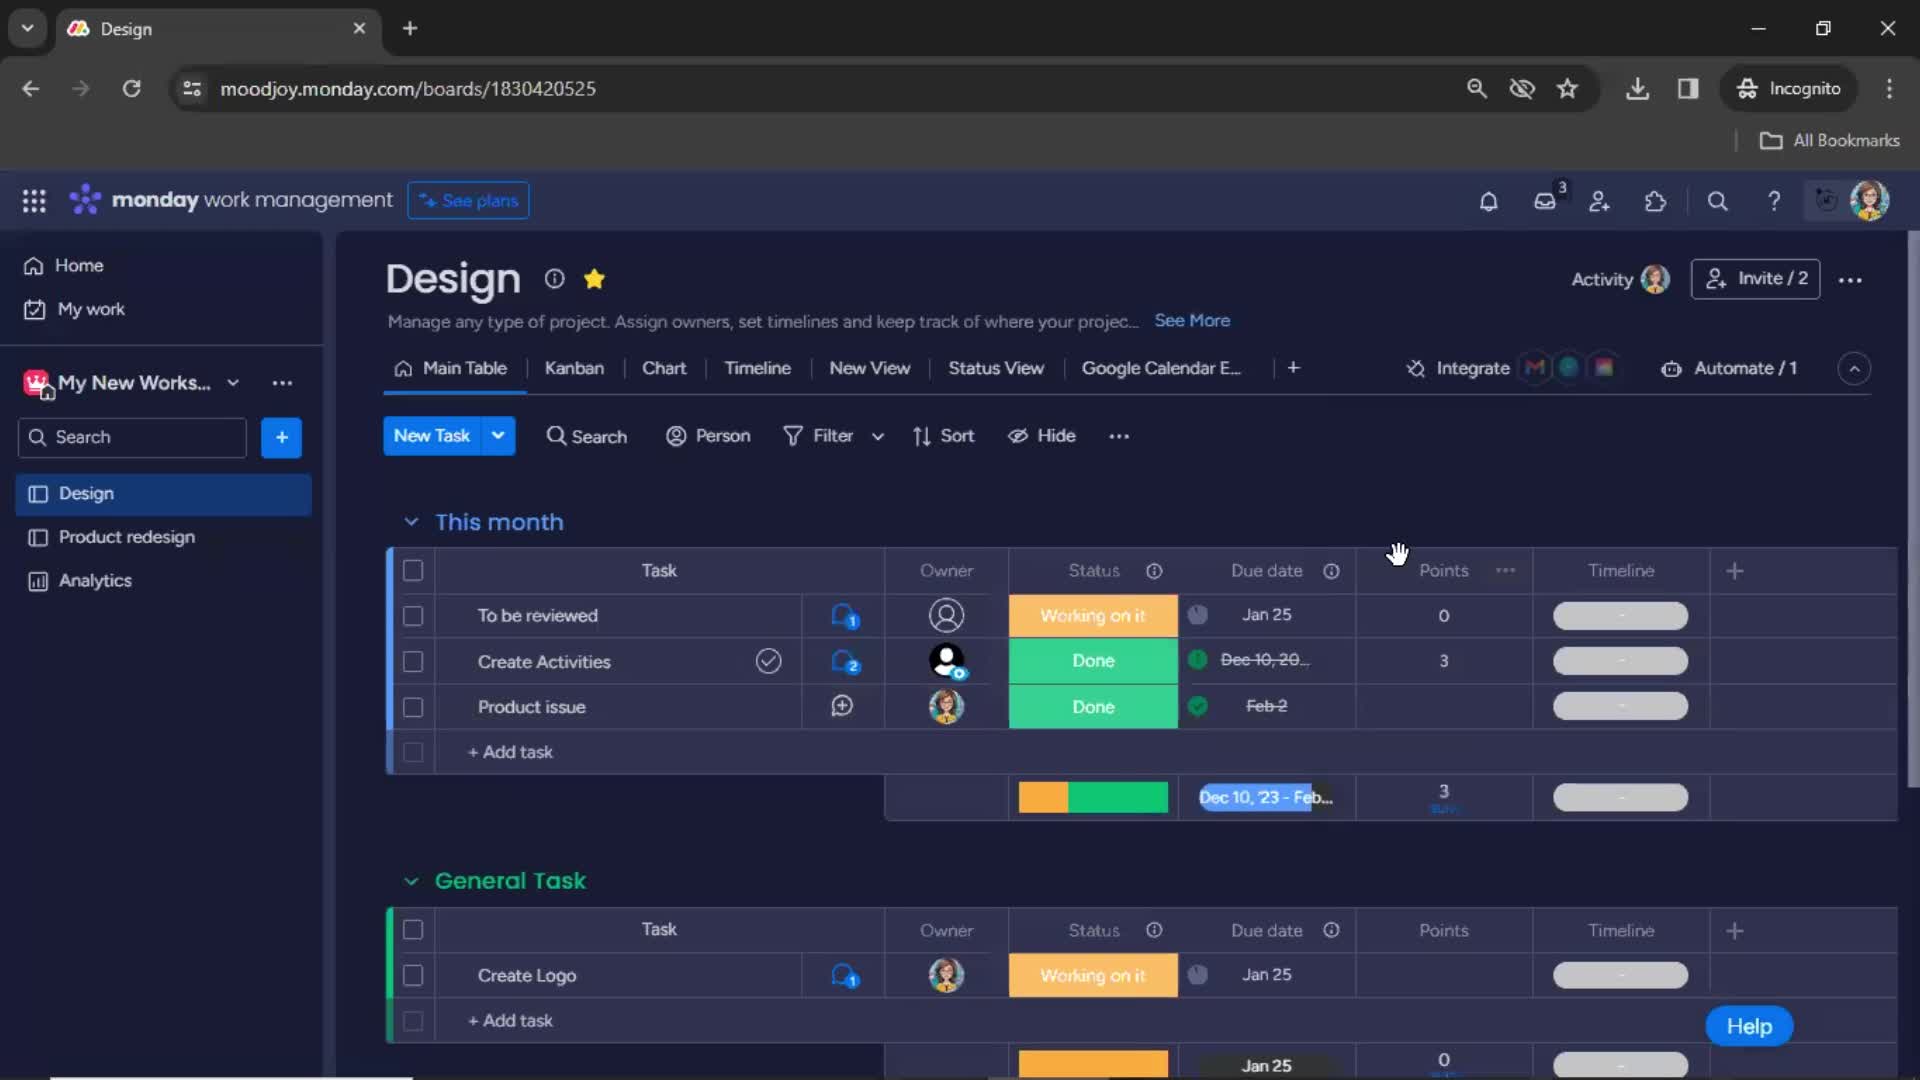Toggle checkbox for Create Activities task

[411, 661]
